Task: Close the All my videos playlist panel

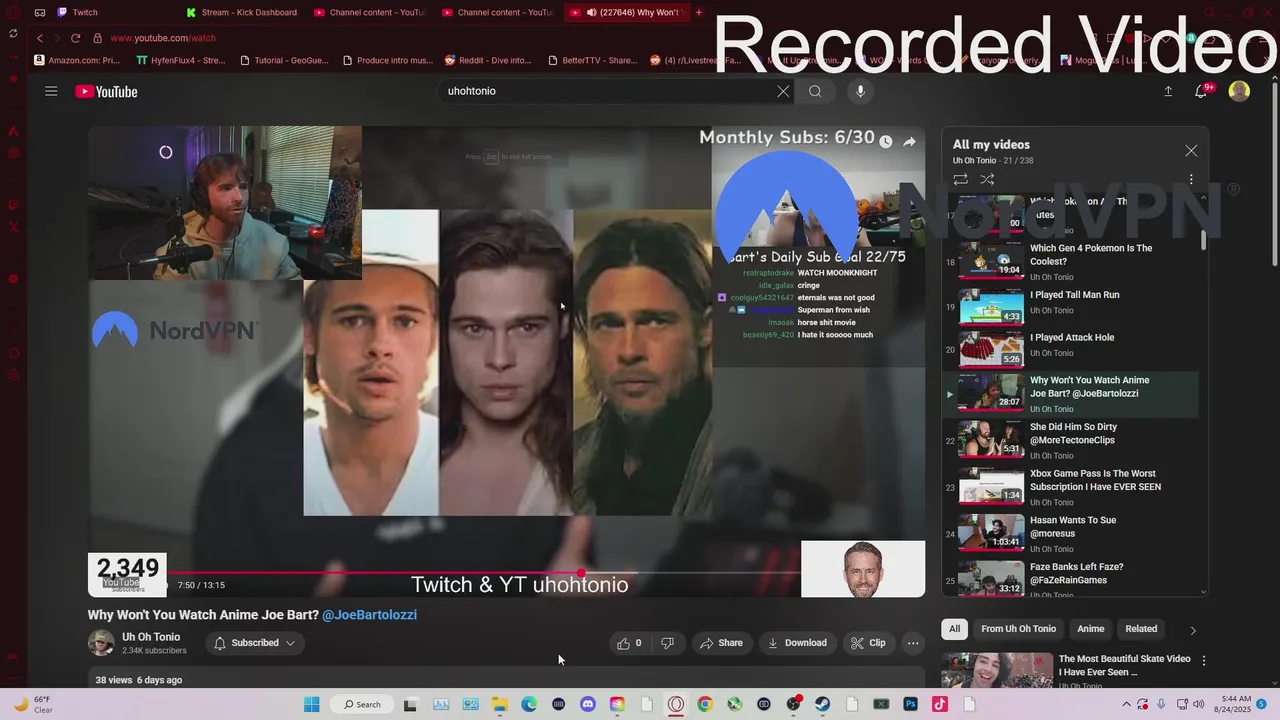Action: pyautogui.click(x=1191, y=151)
